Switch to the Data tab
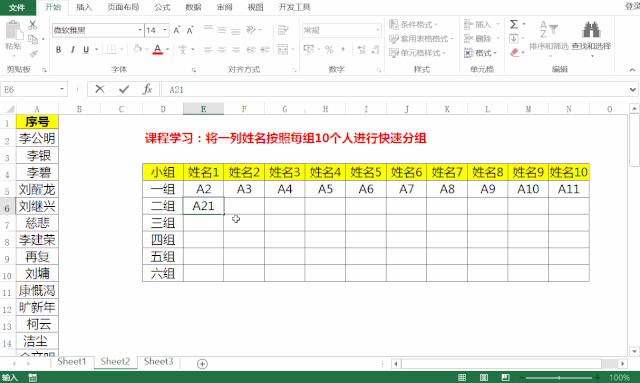This screenshot has width=640, height=383. 193,7
